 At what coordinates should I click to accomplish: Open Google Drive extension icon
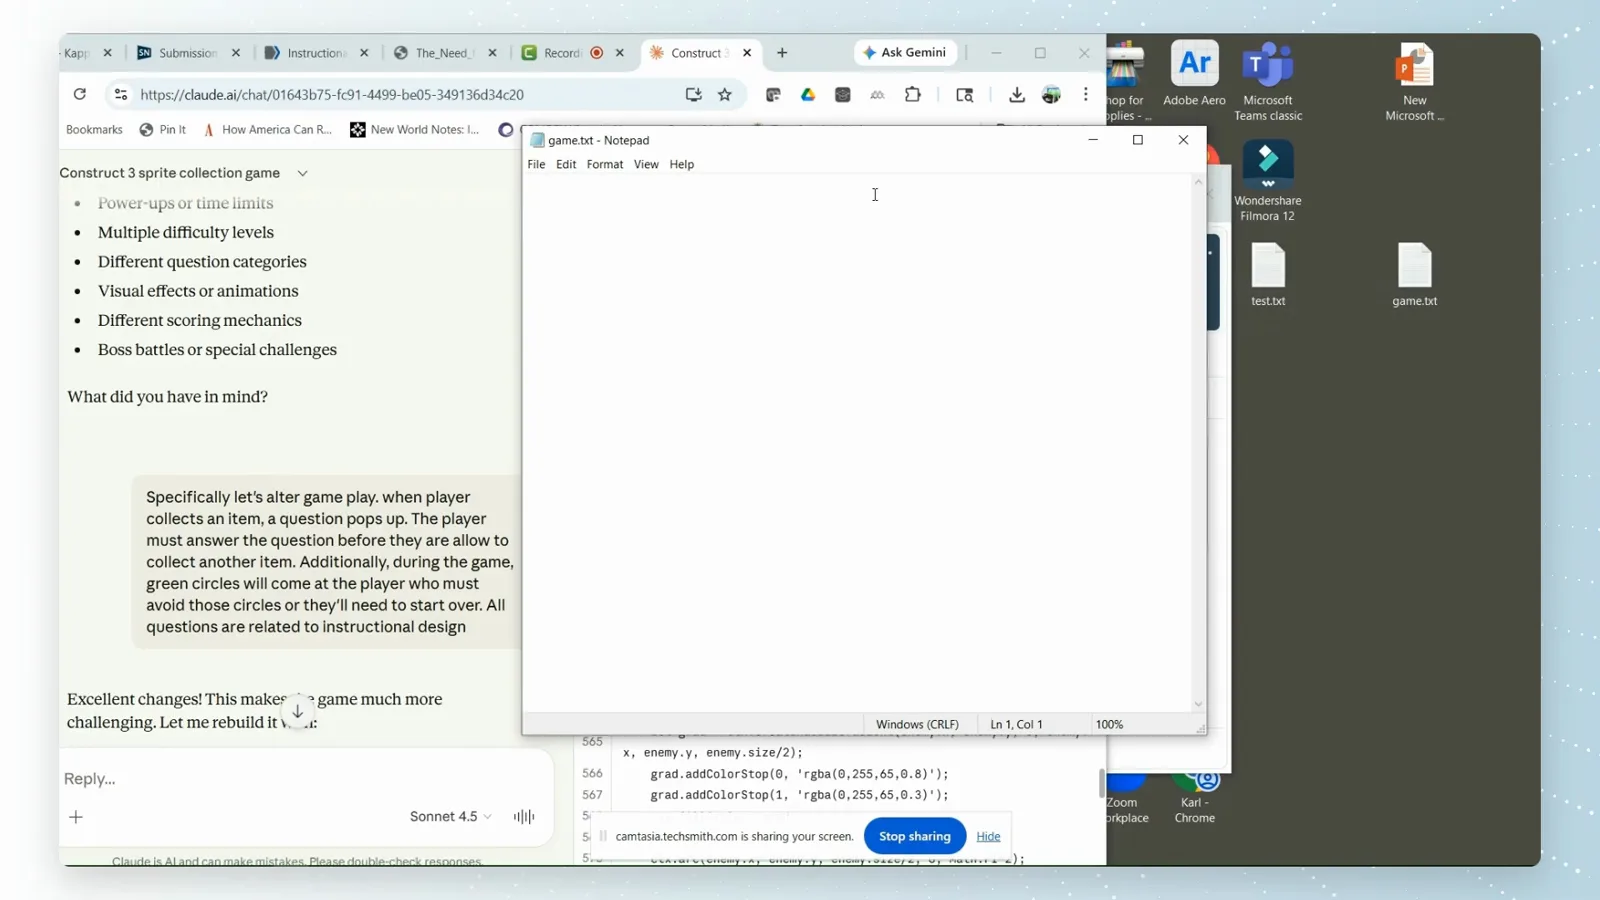pyautogui.click(x=808, y=94)
